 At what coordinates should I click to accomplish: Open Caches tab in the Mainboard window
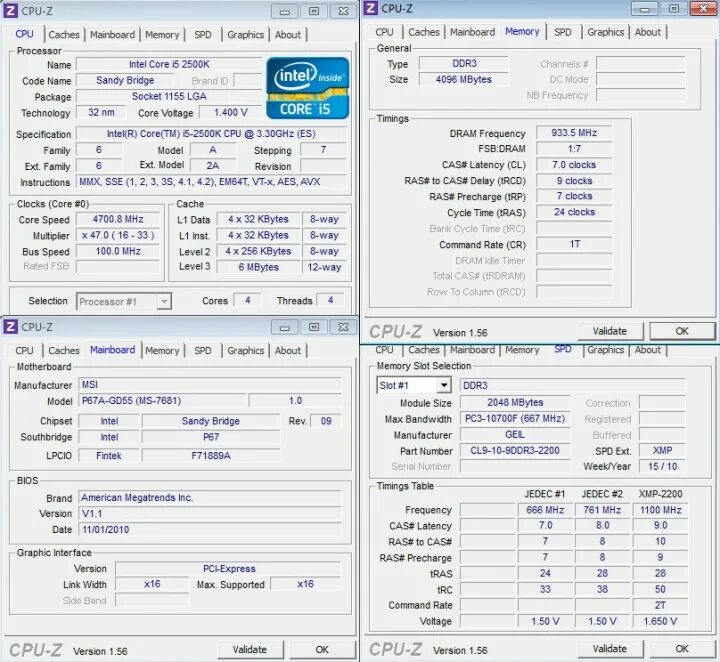[64, 351]
